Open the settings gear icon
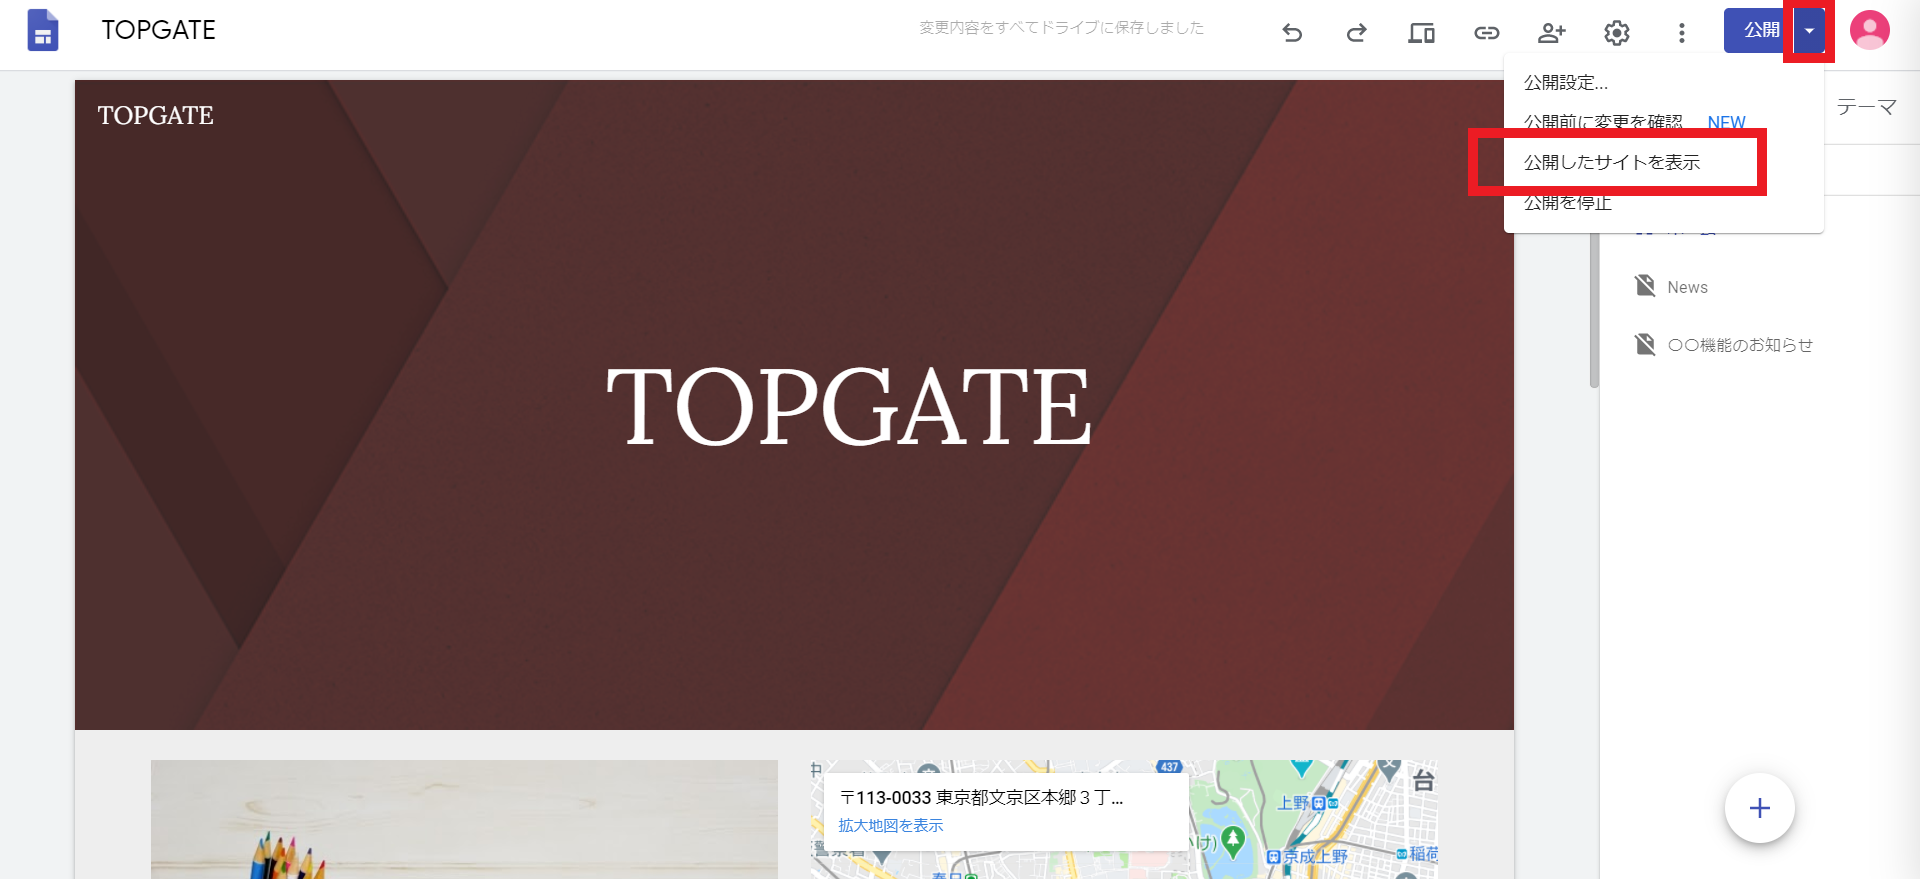 1616,33
